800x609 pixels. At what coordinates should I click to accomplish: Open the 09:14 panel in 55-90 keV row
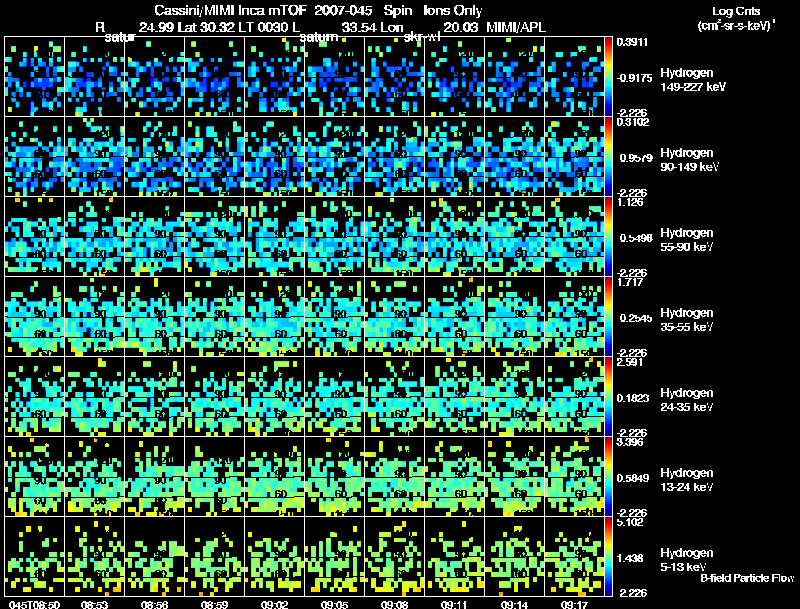pos(514,237)
